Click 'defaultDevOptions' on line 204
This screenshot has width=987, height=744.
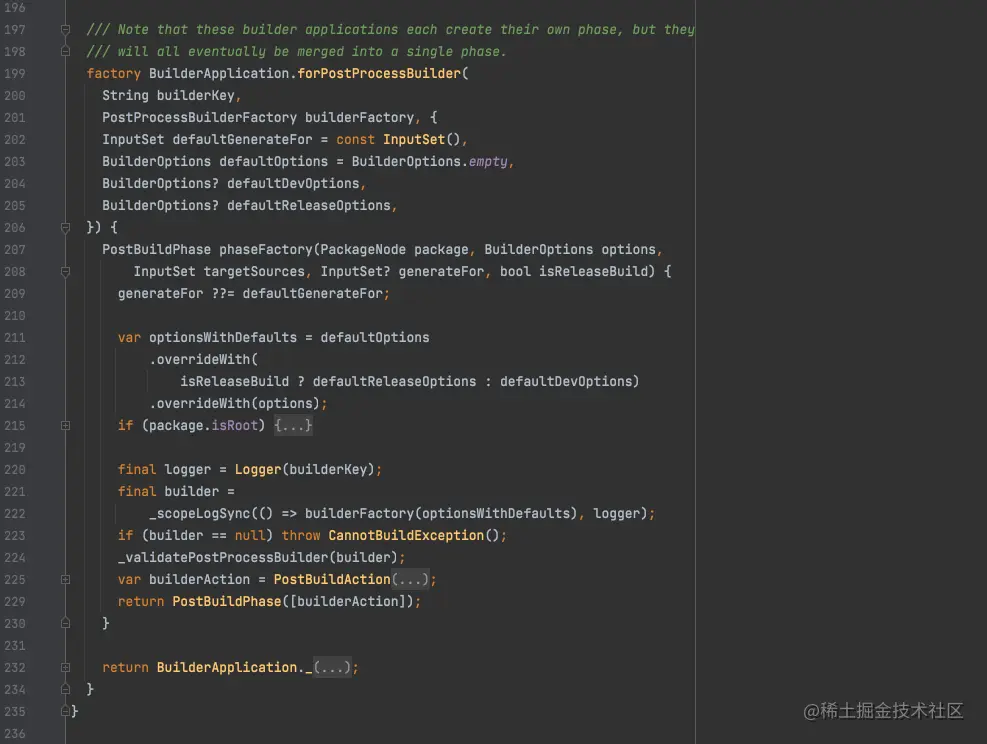[293, 184]
